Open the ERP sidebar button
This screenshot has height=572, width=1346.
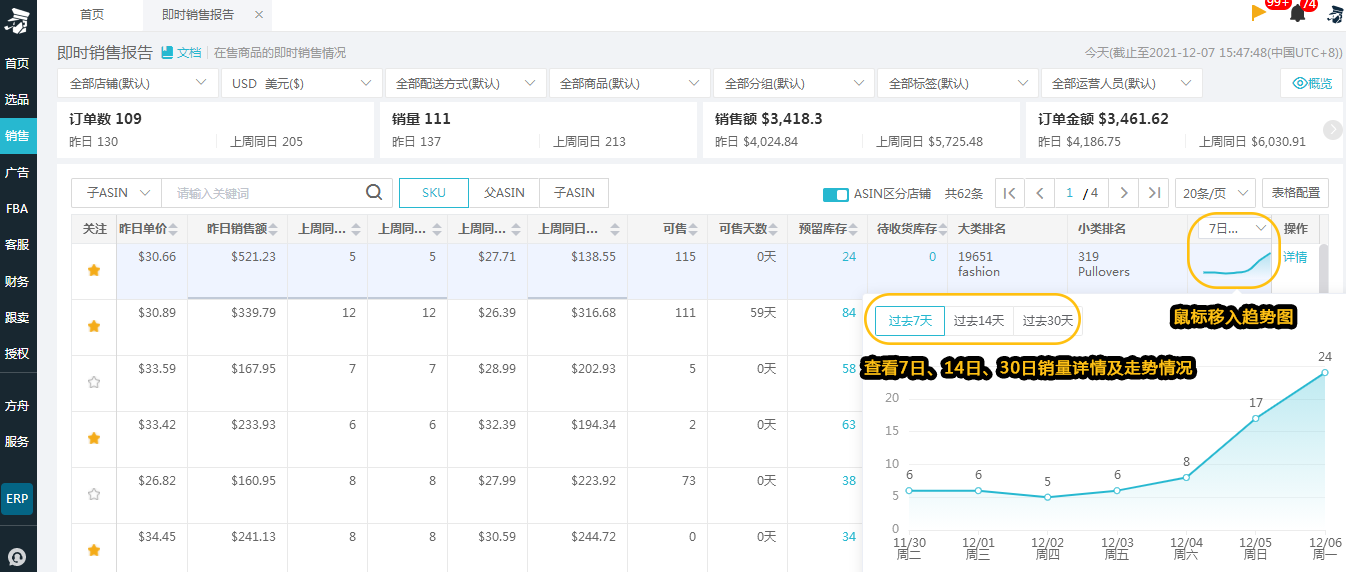coord(17,498)
